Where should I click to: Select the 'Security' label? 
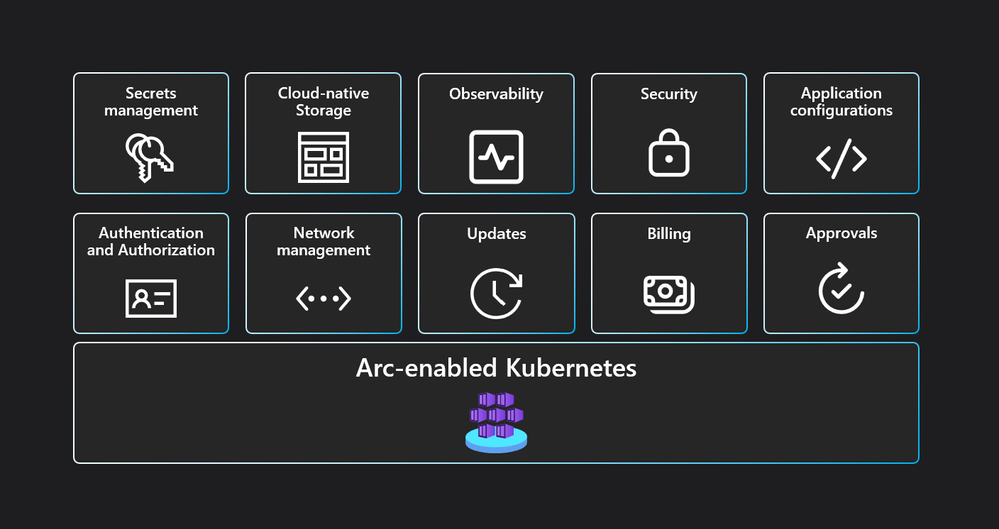pos(669,94)
